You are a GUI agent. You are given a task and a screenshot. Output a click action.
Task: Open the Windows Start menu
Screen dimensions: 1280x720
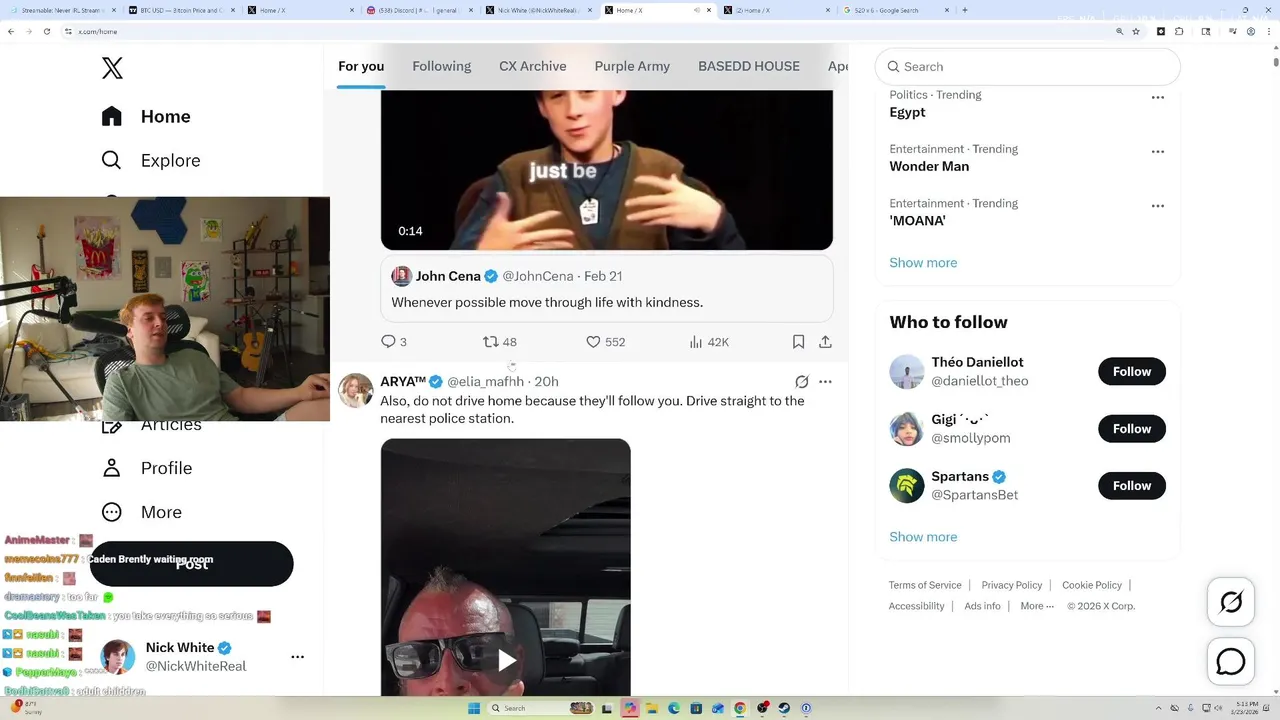(474, 708)
